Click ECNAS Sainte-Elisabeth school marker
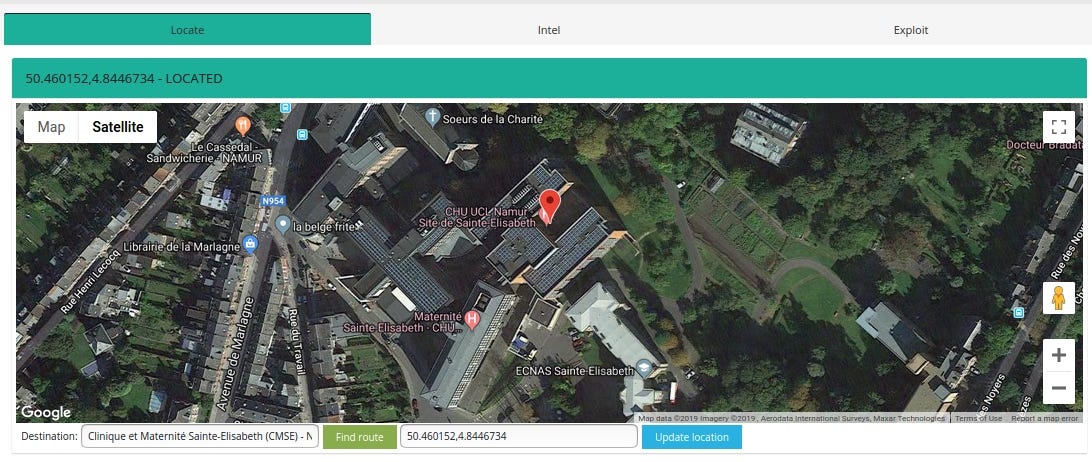The image size is (1092, 462). (x=644, y=368)
